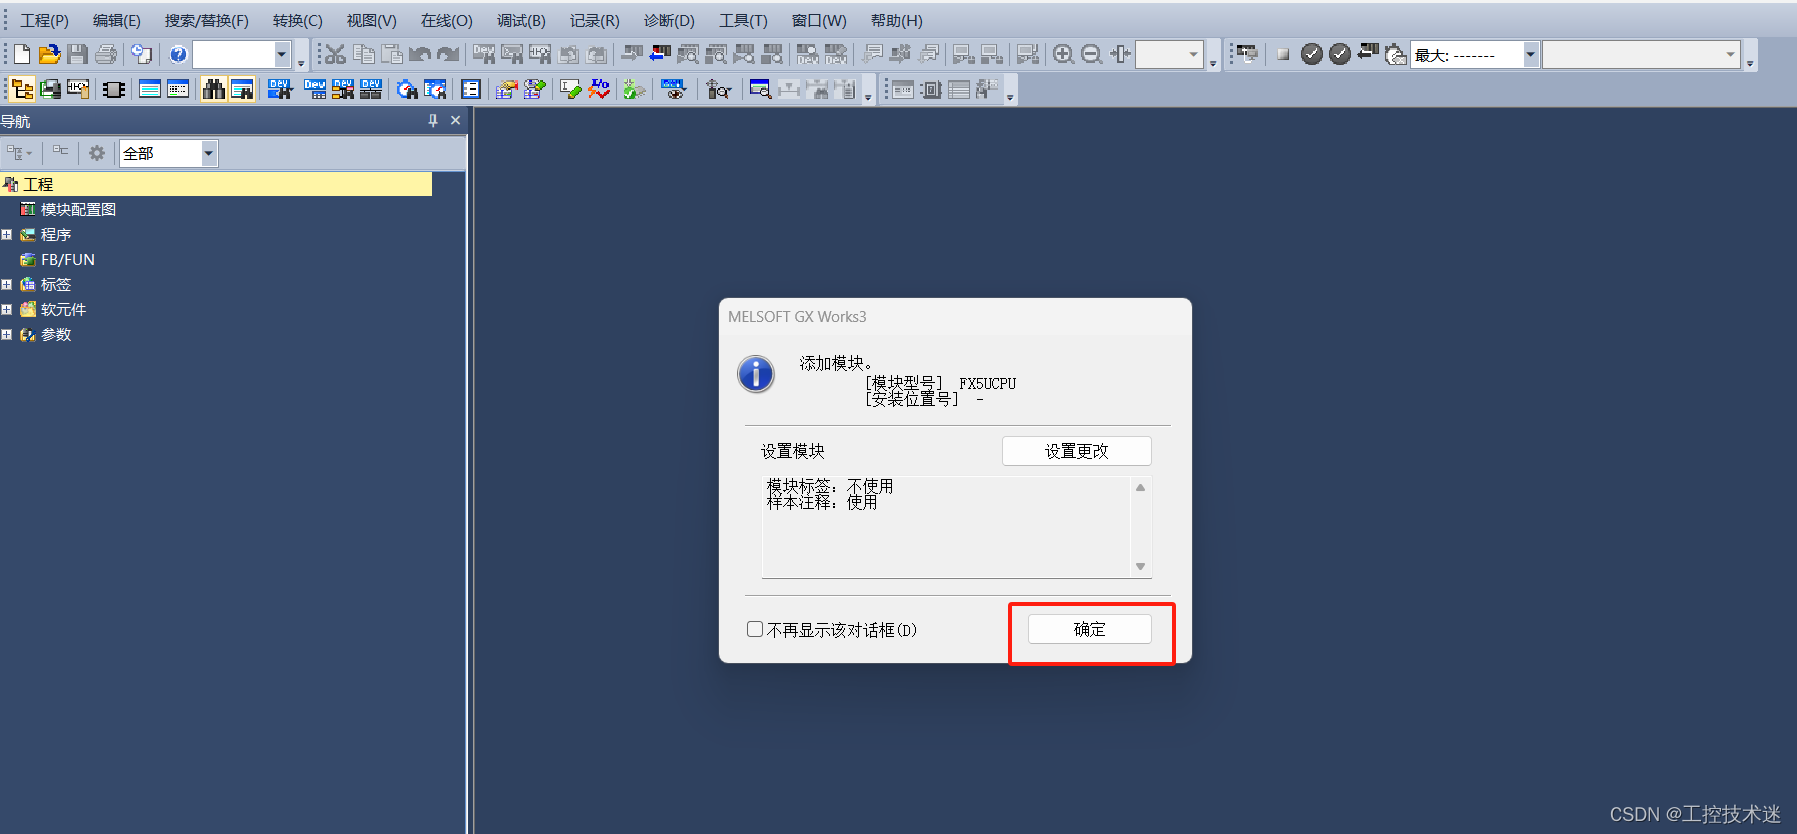1797x834 pixels.
Task: Open navigation options via the gear icon
Action: coord(97,153)
